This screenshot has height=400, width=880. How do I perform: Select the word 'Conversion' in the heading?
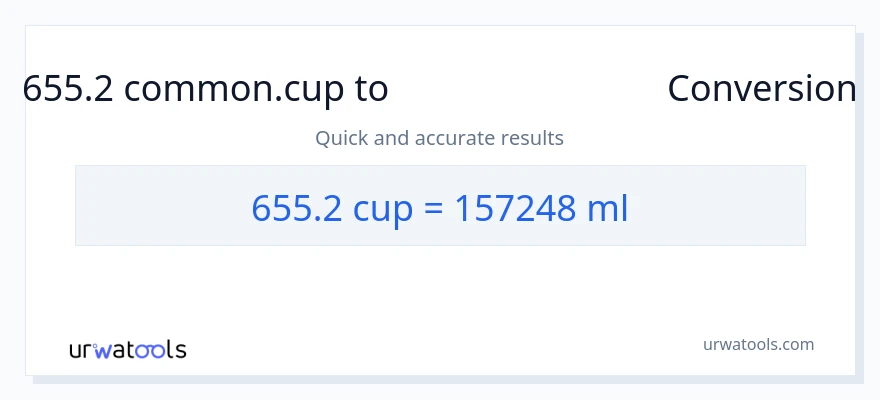pyautogui.click(x=761, y=89)
